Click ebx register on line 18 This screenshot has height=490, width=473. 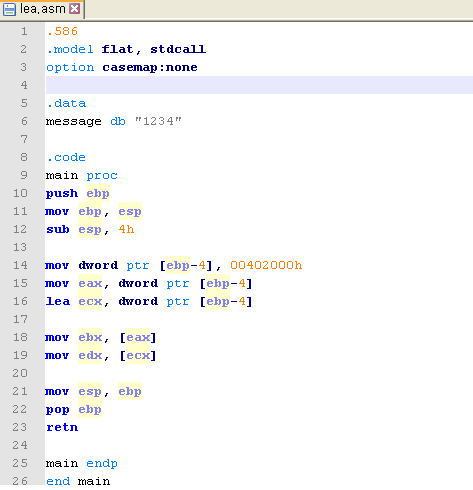[x=90, y=337]
